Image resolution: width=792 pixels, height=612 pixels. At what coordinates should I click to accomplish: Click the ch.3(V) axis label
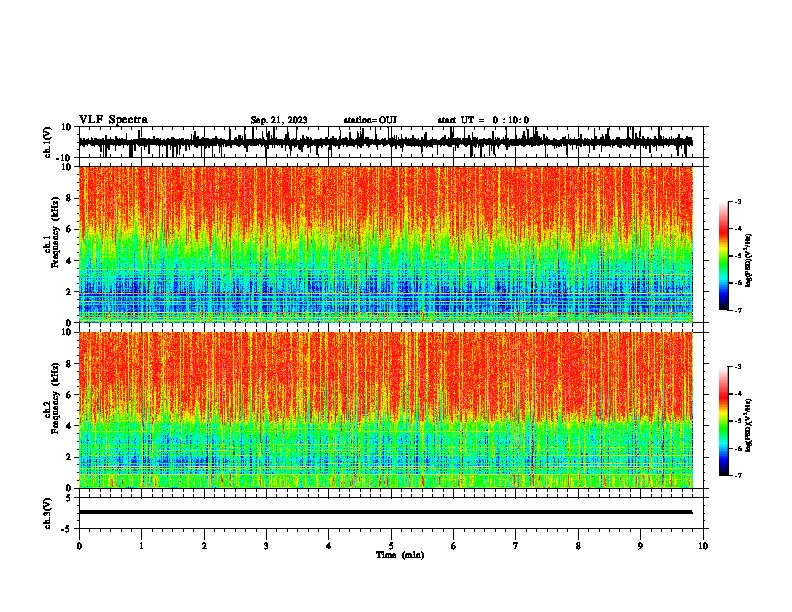[x=48, y=513]
